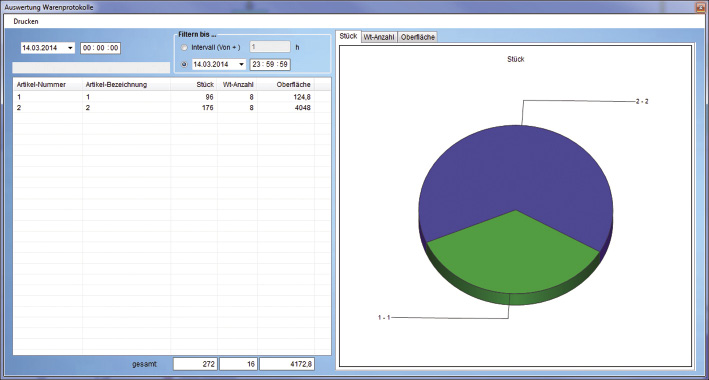
Task: Switch to the Wt-Anzahl chart tab
Action: tap(379, 38)
